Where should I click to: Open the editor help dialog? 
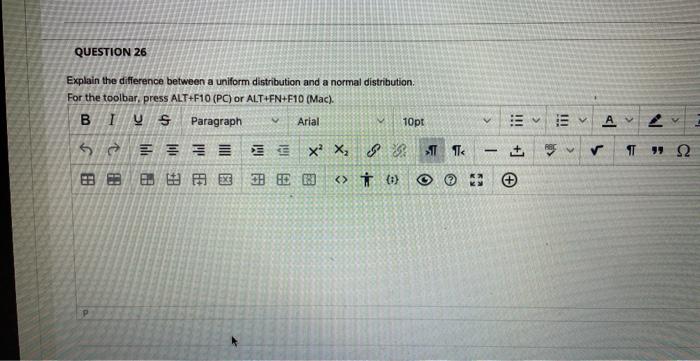tap(451, 180)
